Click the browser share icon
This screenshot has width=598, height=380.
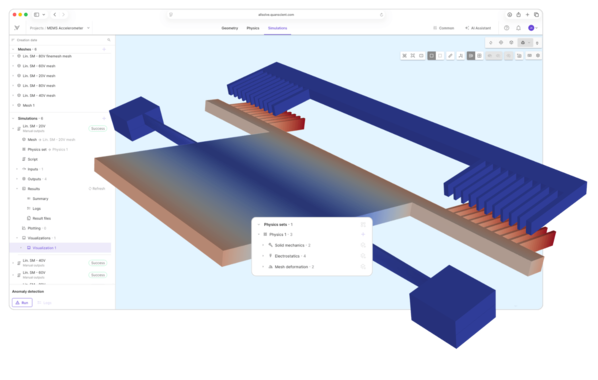pyautogui.click(x=518, y=14)
